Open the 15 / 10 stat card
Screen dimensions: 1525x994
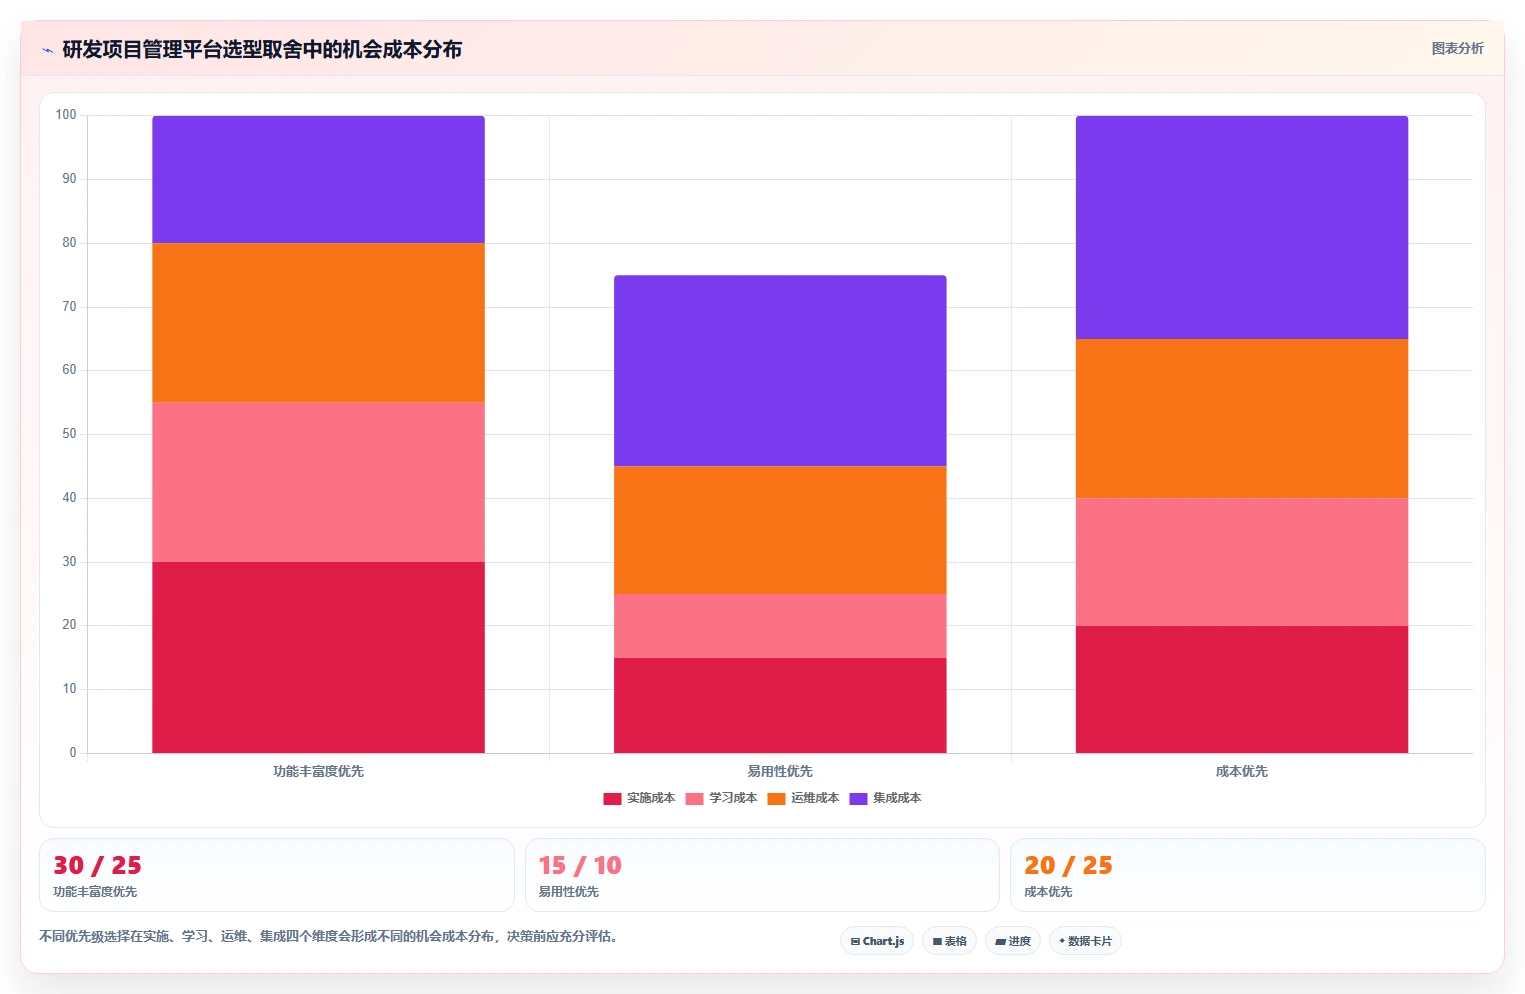[762, 875]
